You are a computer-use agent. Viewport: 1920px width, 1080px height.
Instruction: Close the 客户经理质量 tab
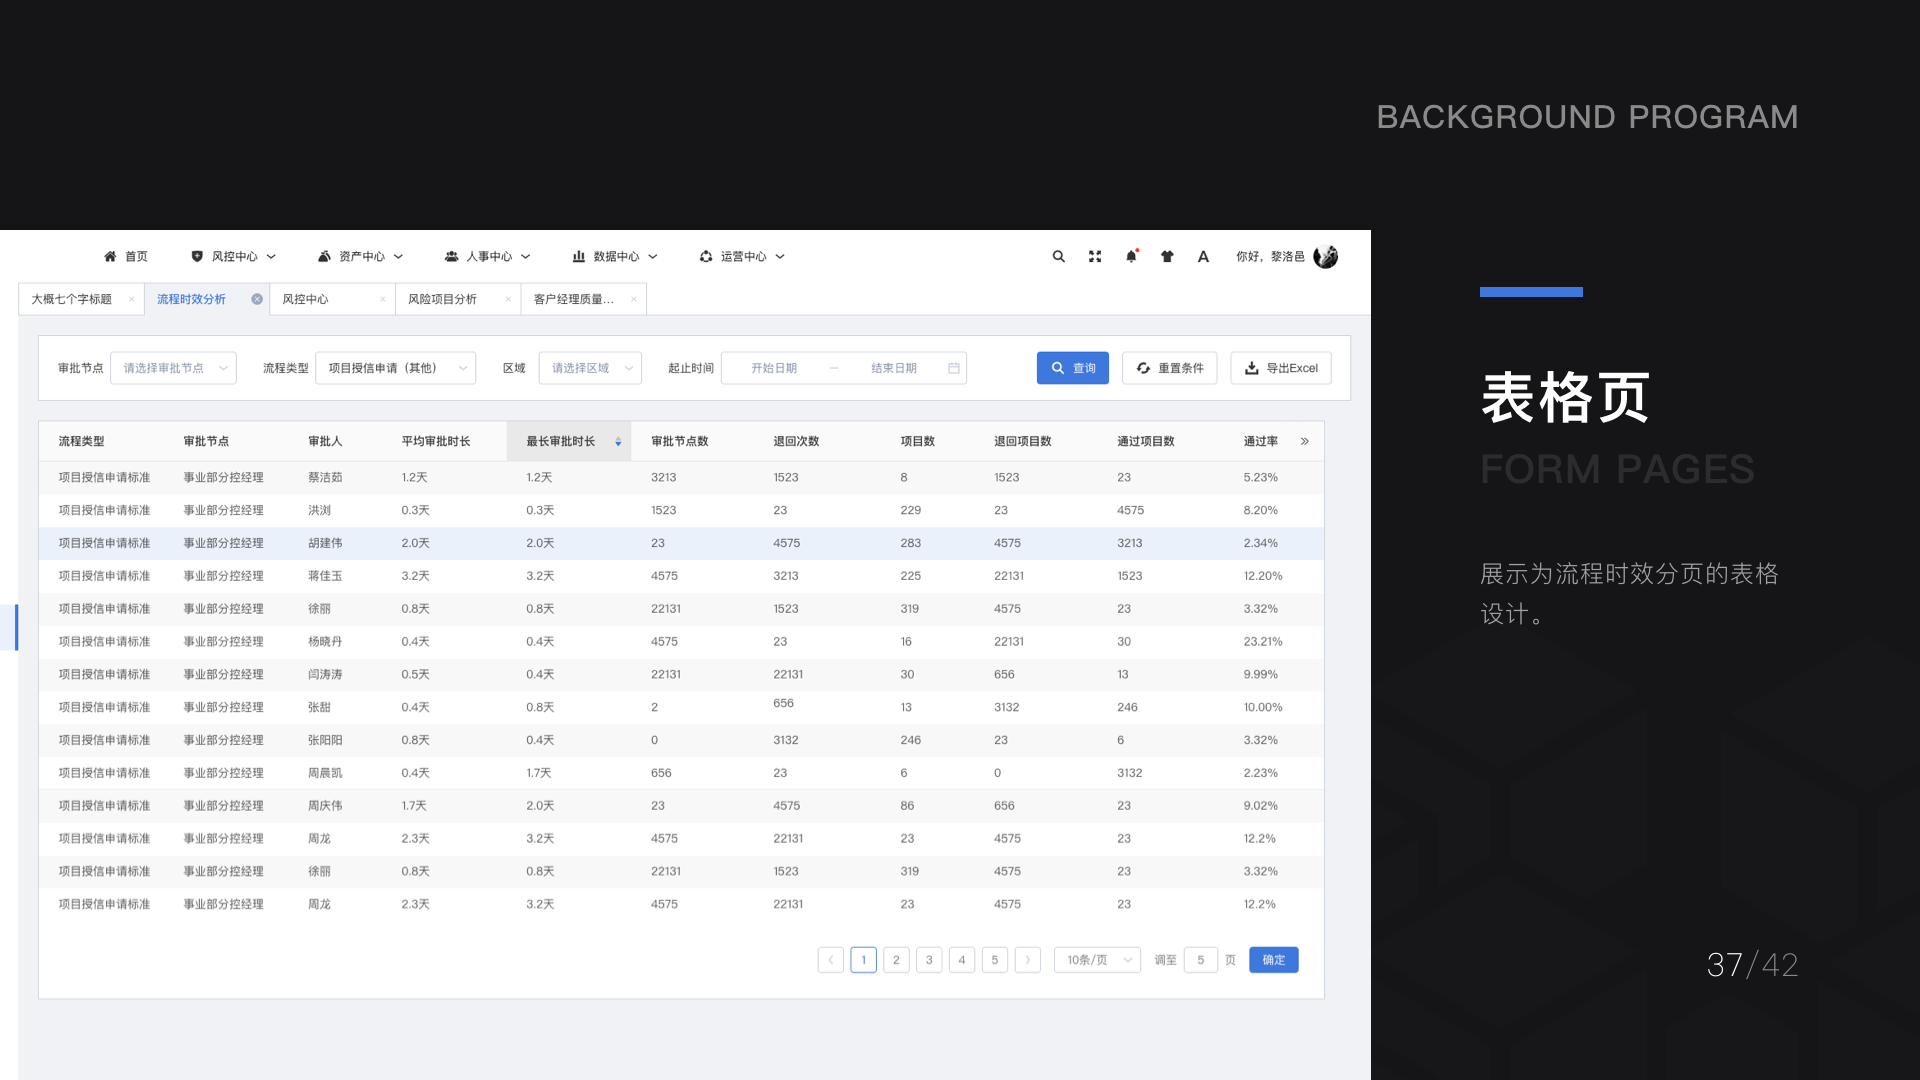[x=634, y=299]
